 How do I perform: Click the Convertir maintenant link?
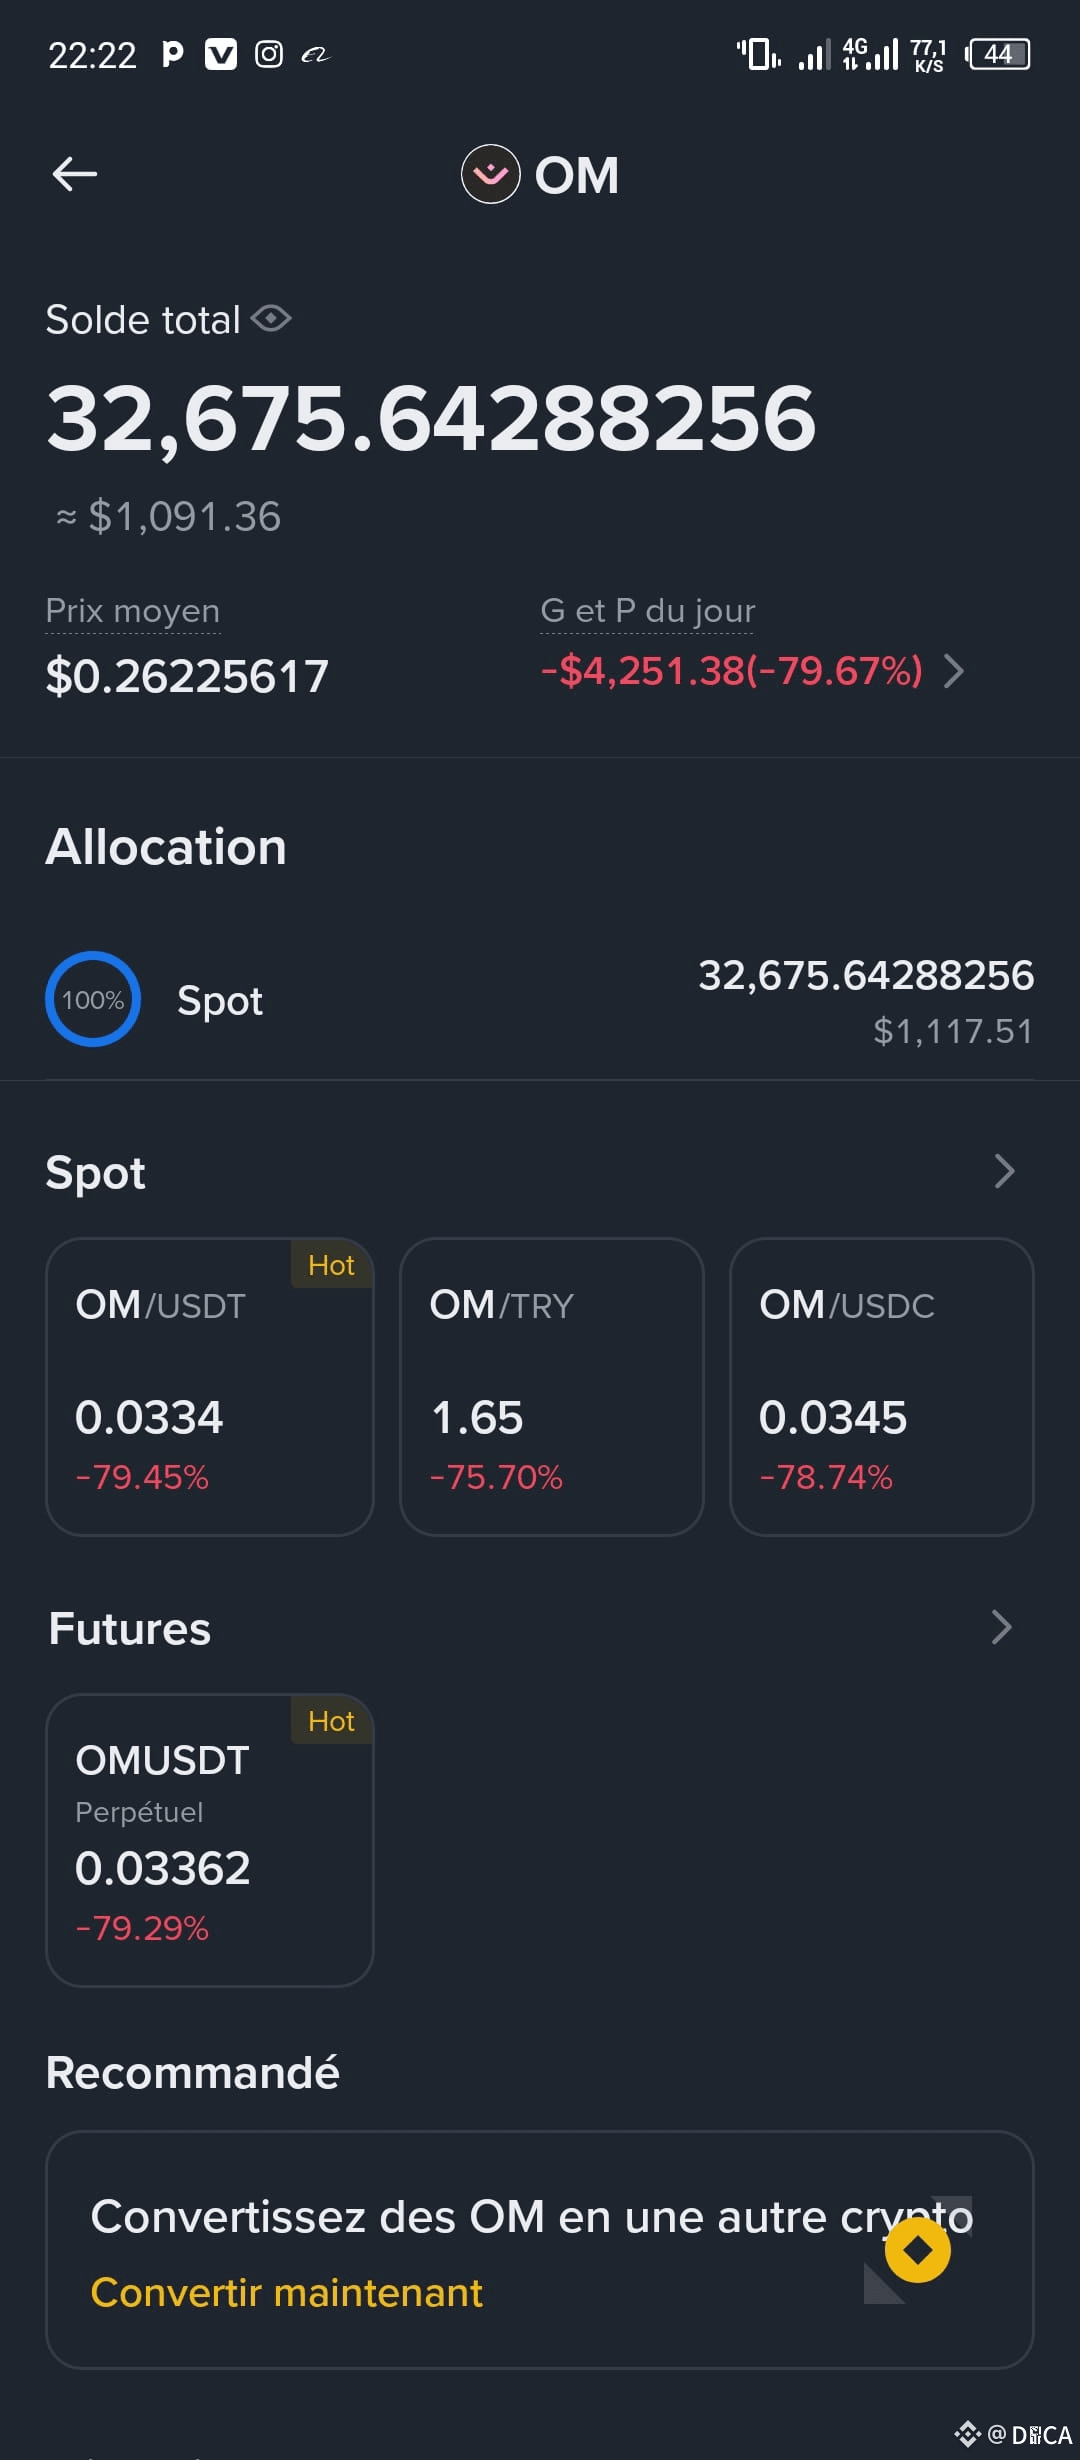point(287,2292)
